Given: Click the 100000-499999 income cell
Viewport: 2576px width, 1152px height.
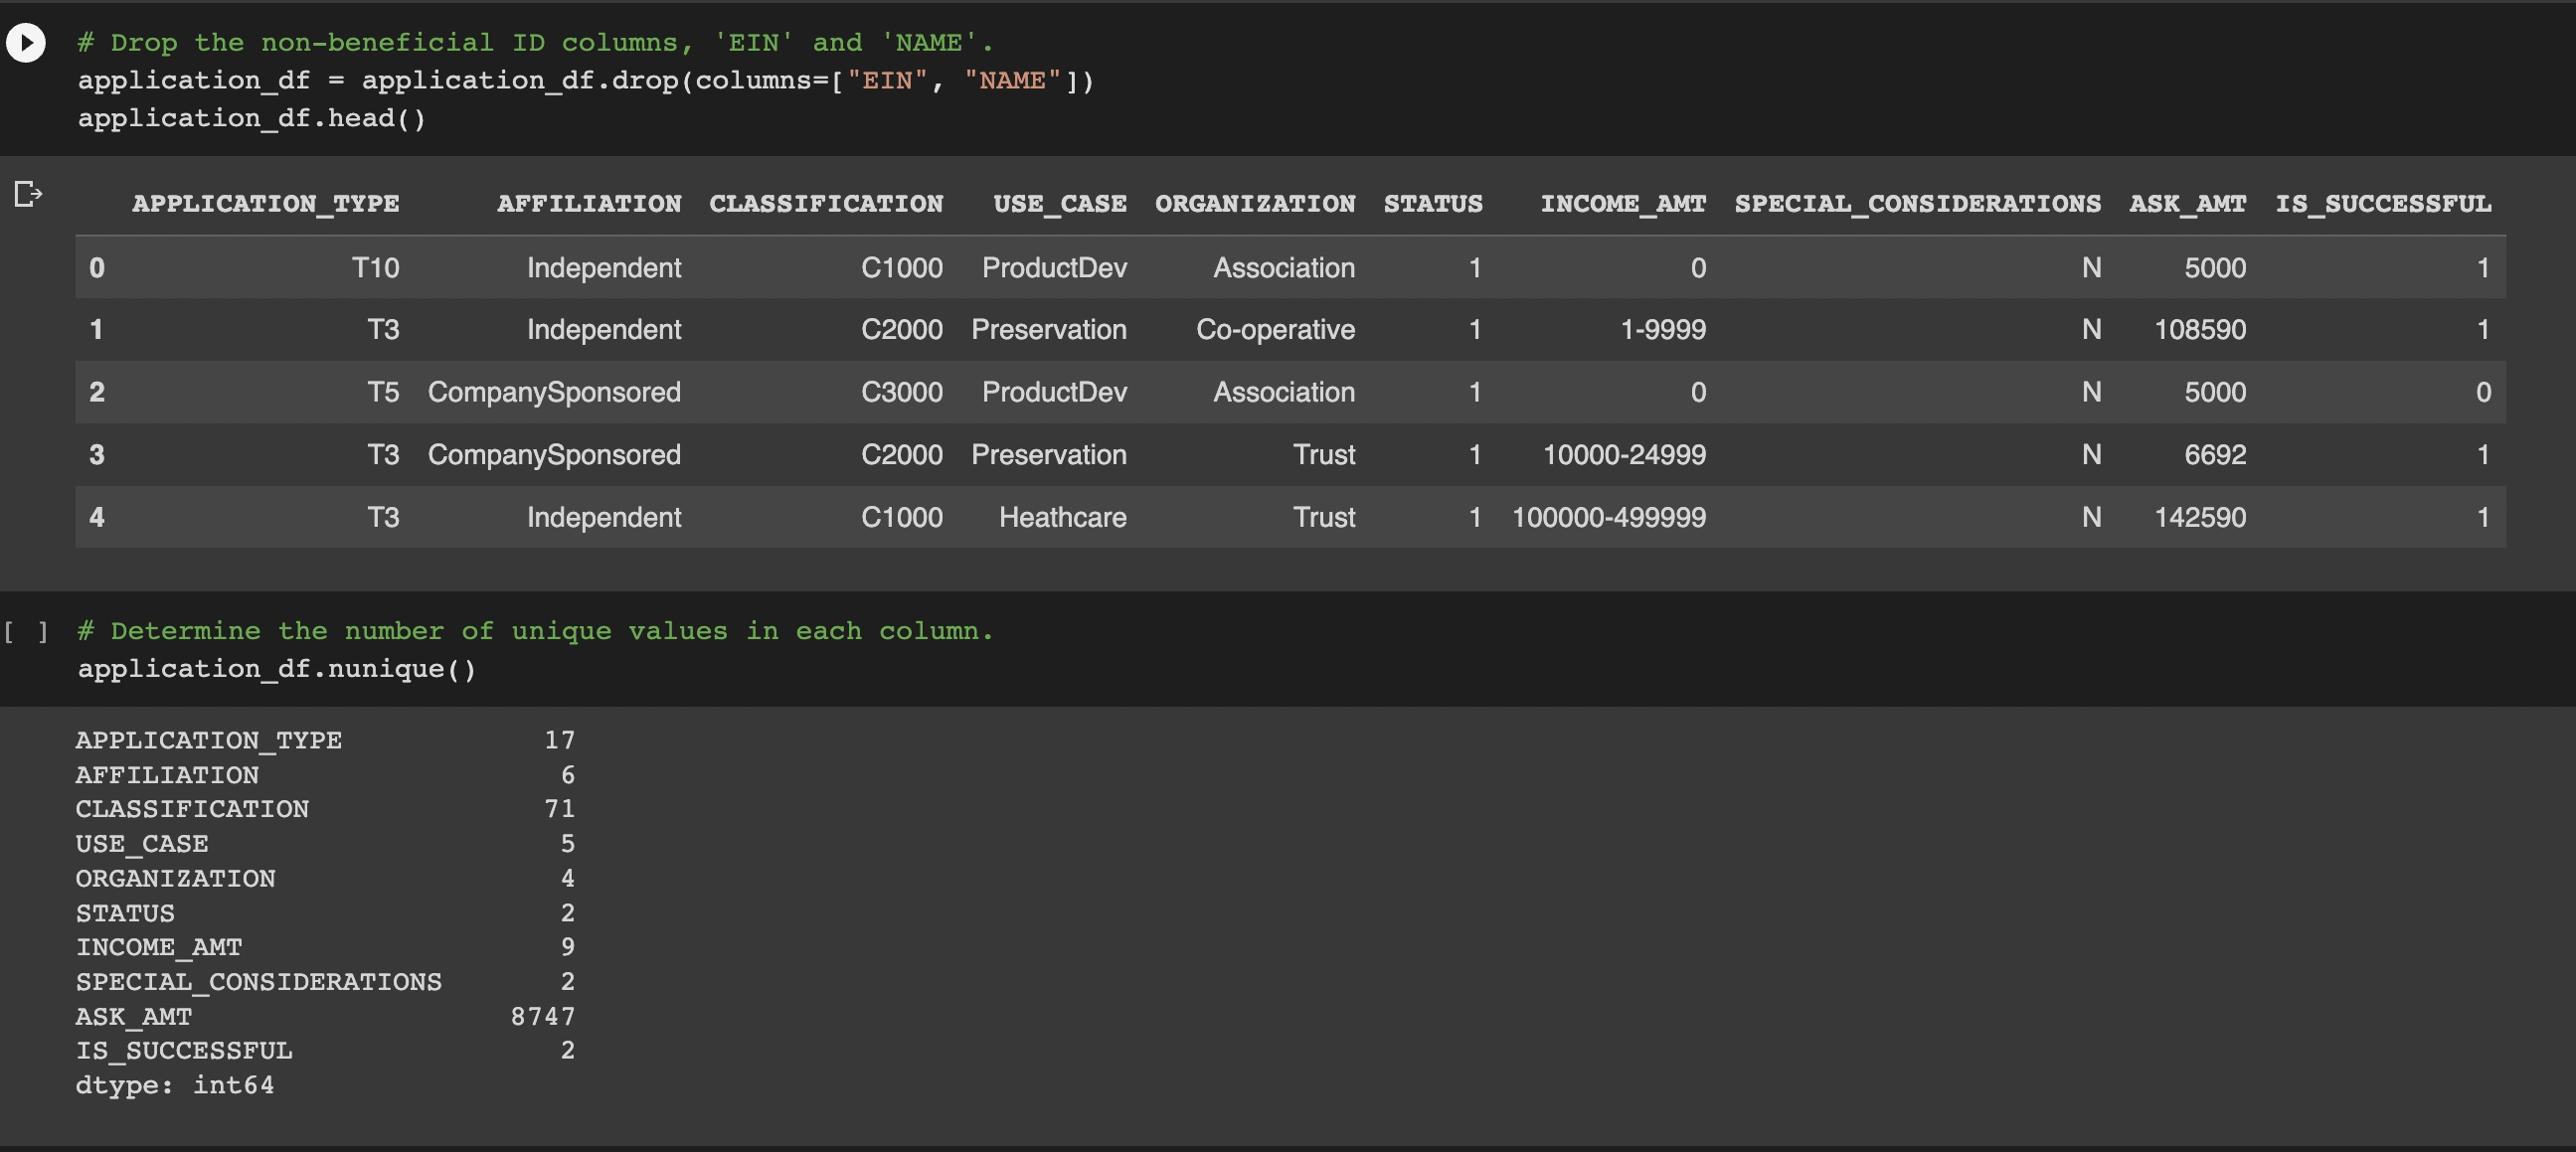Looking at the screenshot, I should click(1608, 518).
